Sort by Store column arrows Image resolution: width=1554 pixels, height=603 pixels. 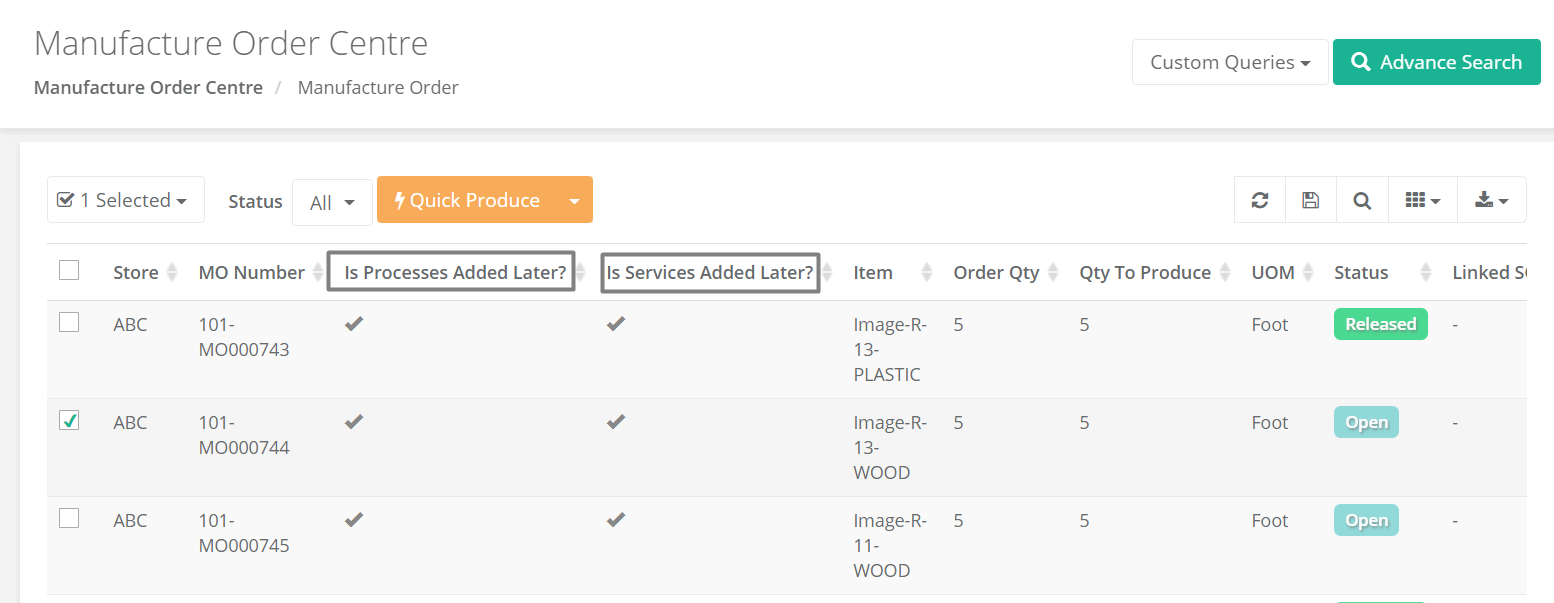click(172, 272)
